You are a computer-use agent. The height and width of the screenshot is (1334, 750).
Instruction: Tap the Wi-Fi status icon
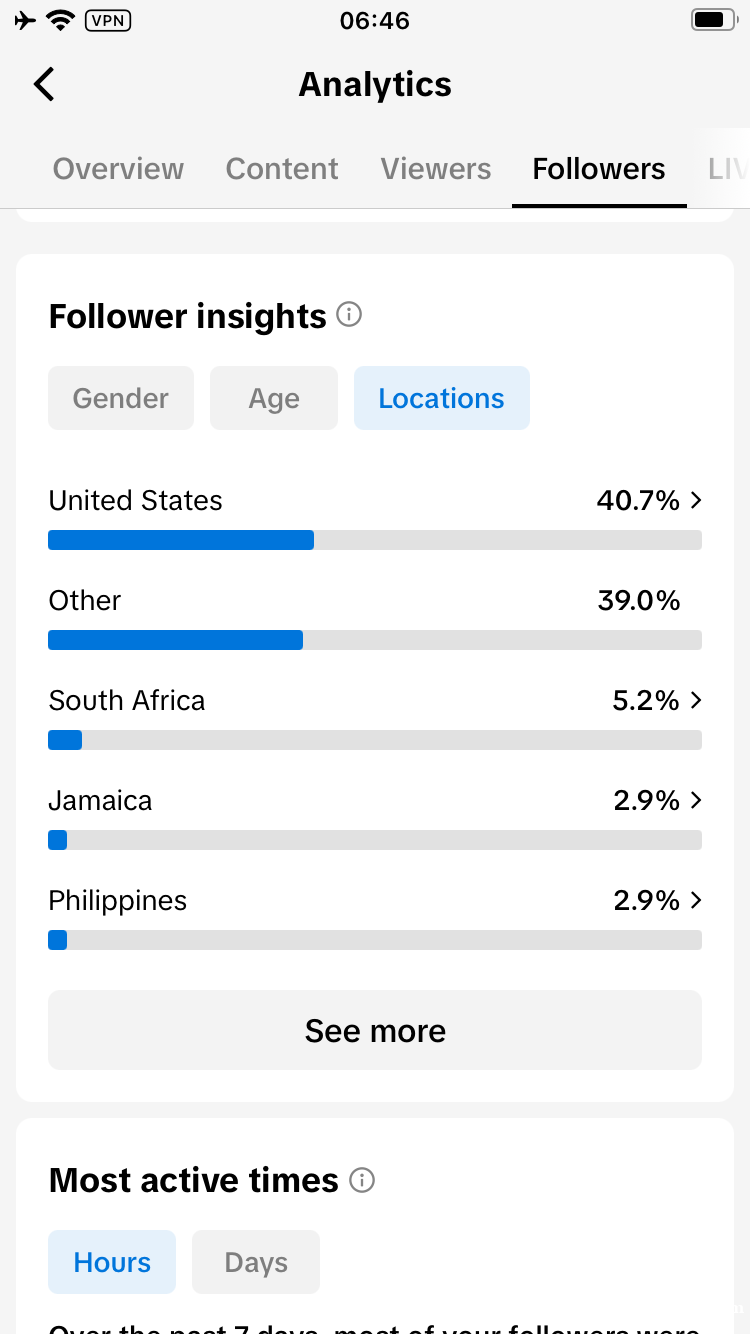coord(62,20)
